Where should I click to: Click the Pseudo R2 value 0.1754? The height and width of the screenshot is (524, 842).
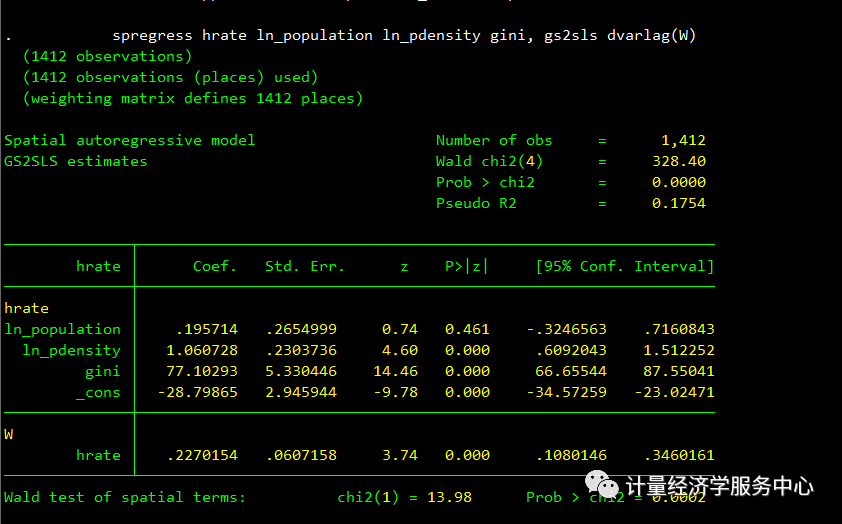coord(679,203)
